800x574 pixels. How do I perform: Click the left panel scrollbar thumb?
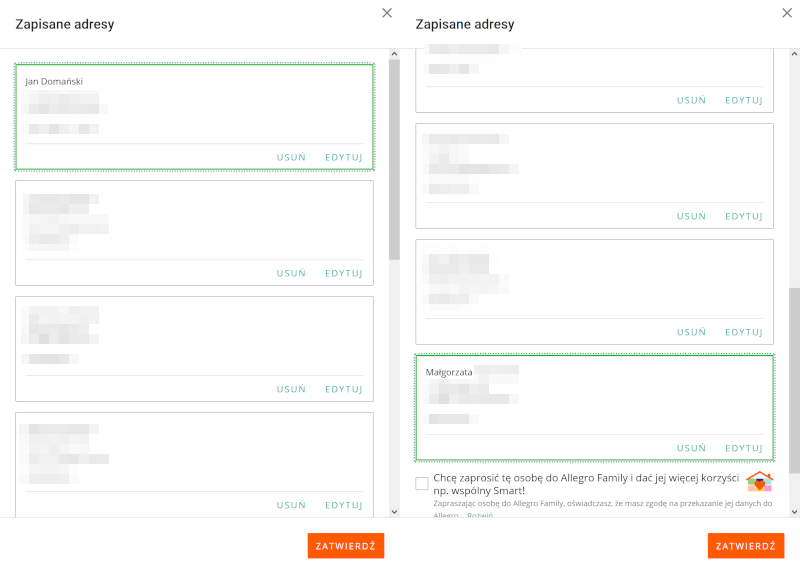[394, 150]
